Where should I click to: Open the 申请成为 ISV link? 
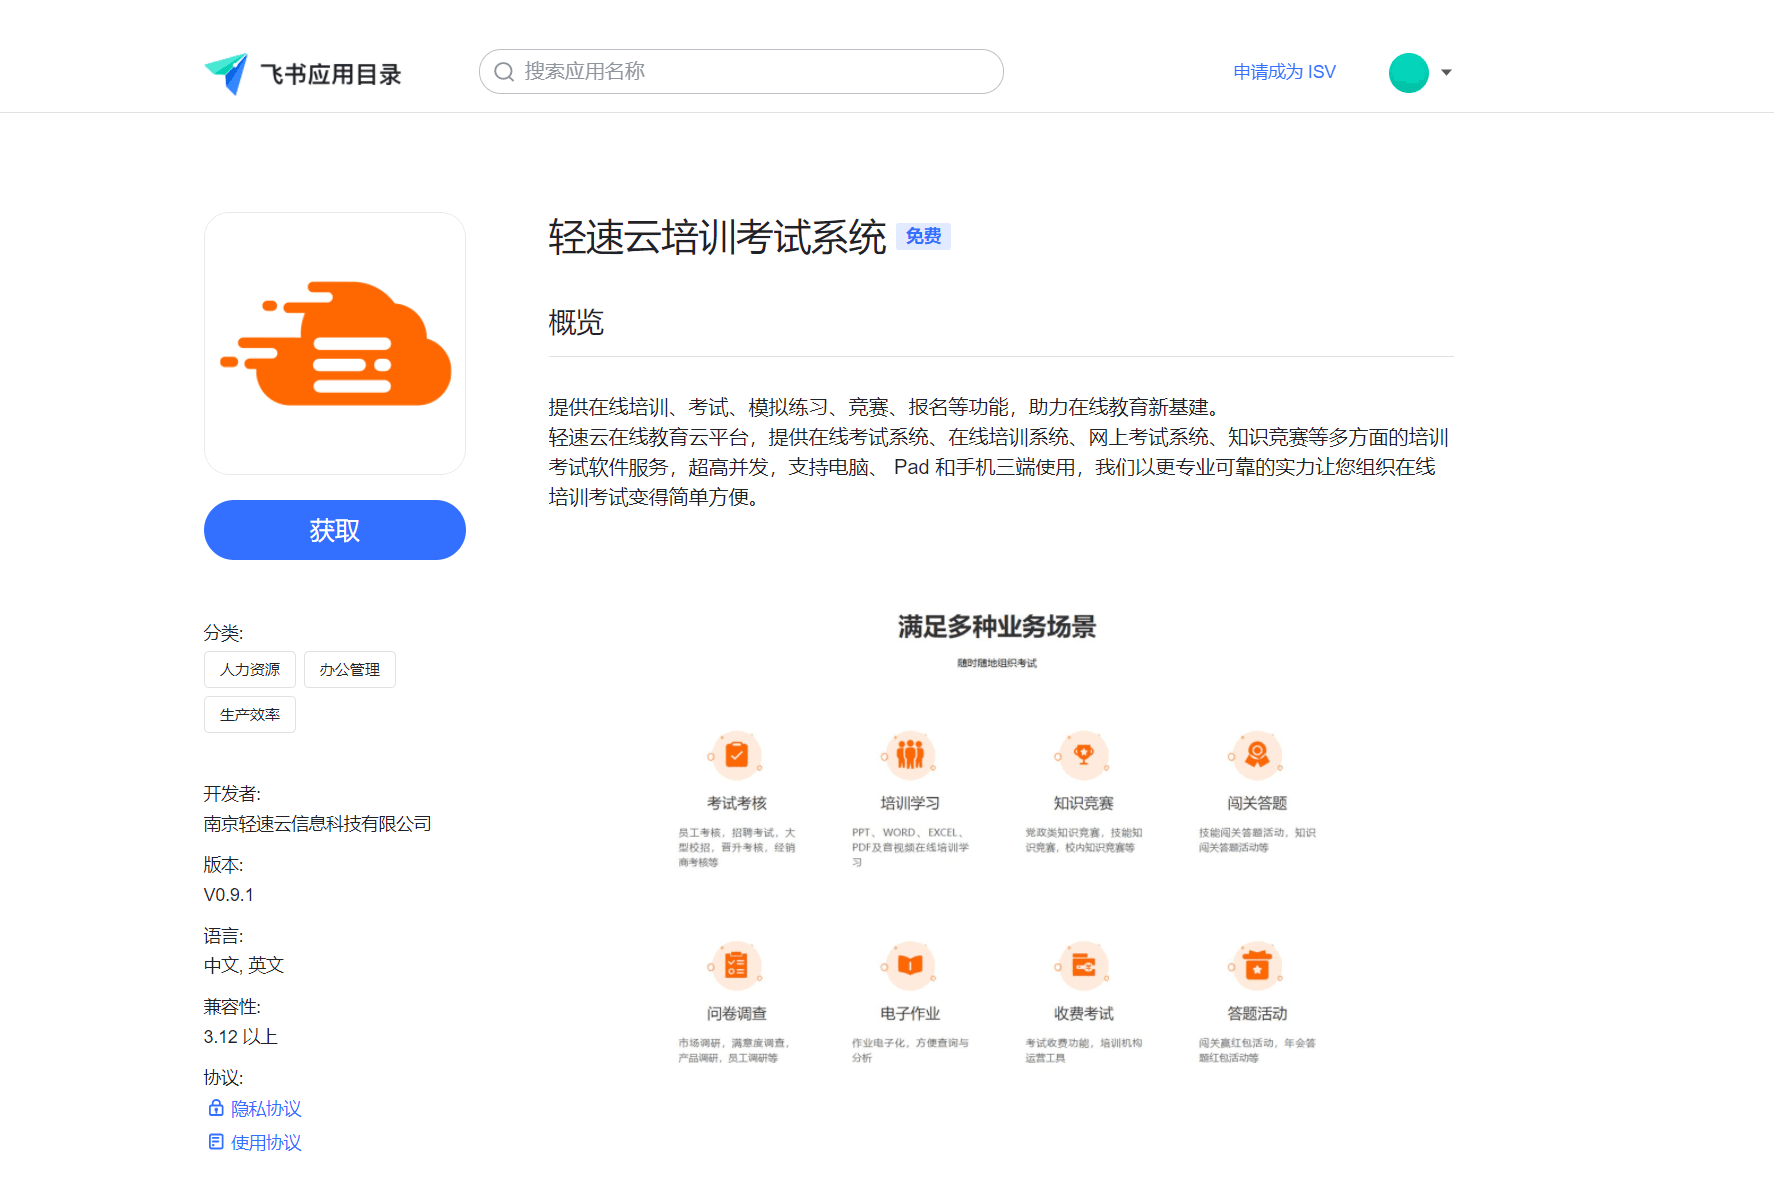point(1284,72)
